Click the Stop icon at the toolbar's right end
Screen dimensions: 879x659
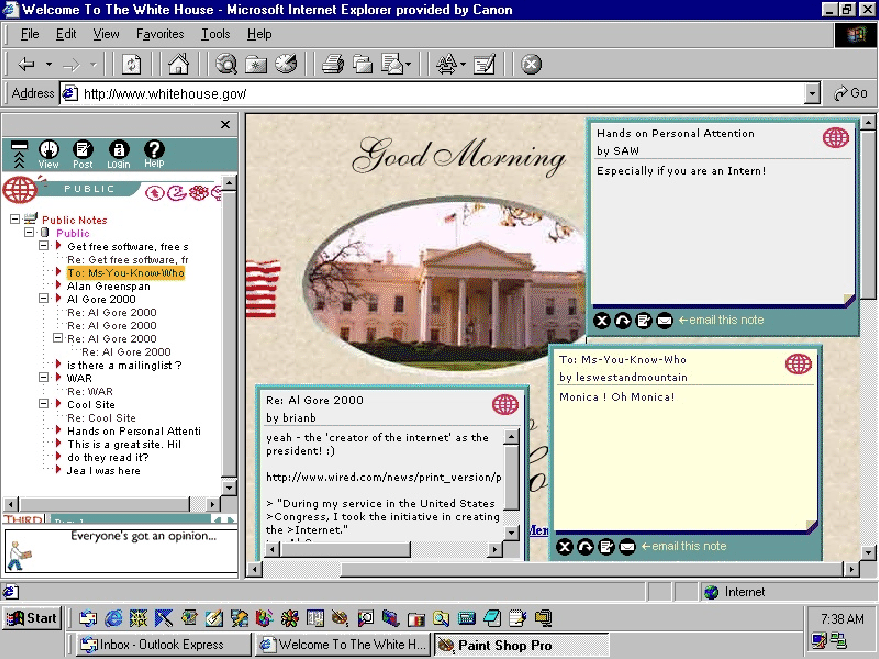pyautogui.click(x=532, y=64)
